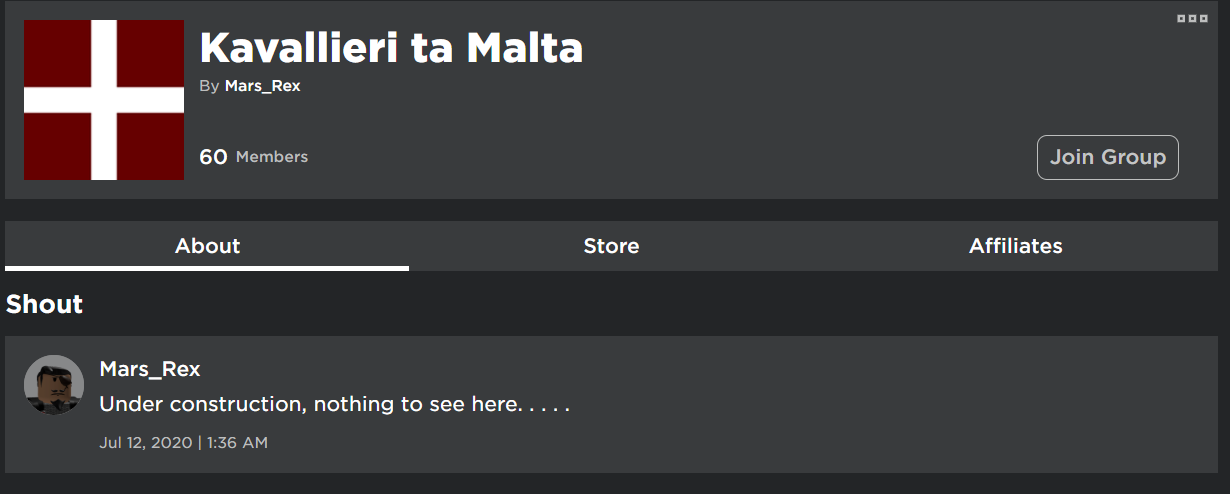Image resolution: width=1230 pixels, height=494 pixels.
Task: Select the About tab
Action: 207,246
